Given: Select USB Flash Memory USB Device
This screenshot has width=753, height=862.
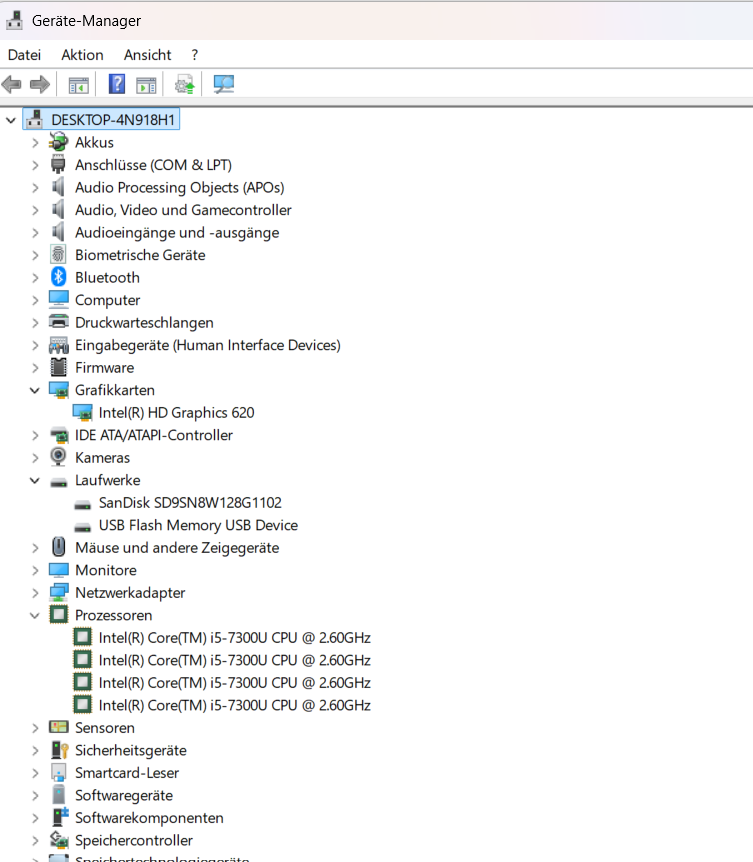Looking at the screenshot, I should click(x=198, y=525).
